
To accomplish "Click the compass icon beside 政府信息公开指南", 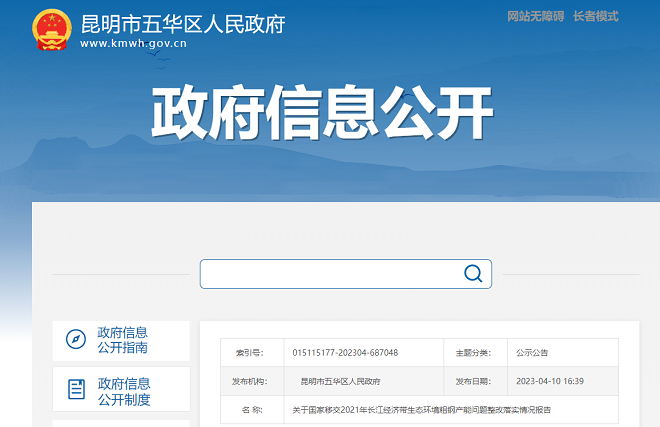I will click(x=76, y=340).
